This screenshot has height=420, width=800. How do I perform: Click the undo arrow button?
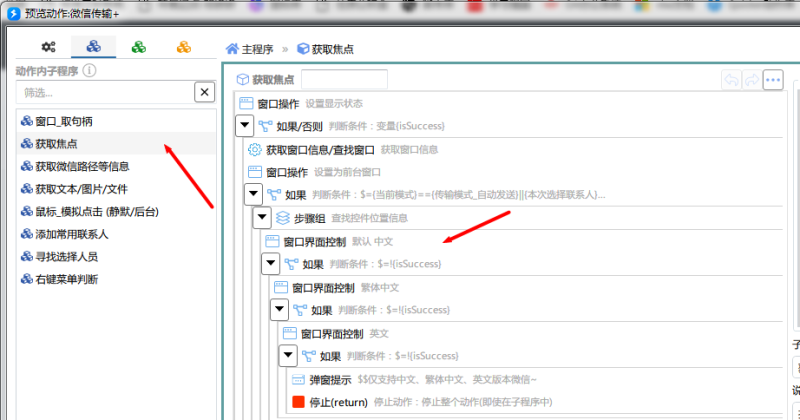click(731, 80)
